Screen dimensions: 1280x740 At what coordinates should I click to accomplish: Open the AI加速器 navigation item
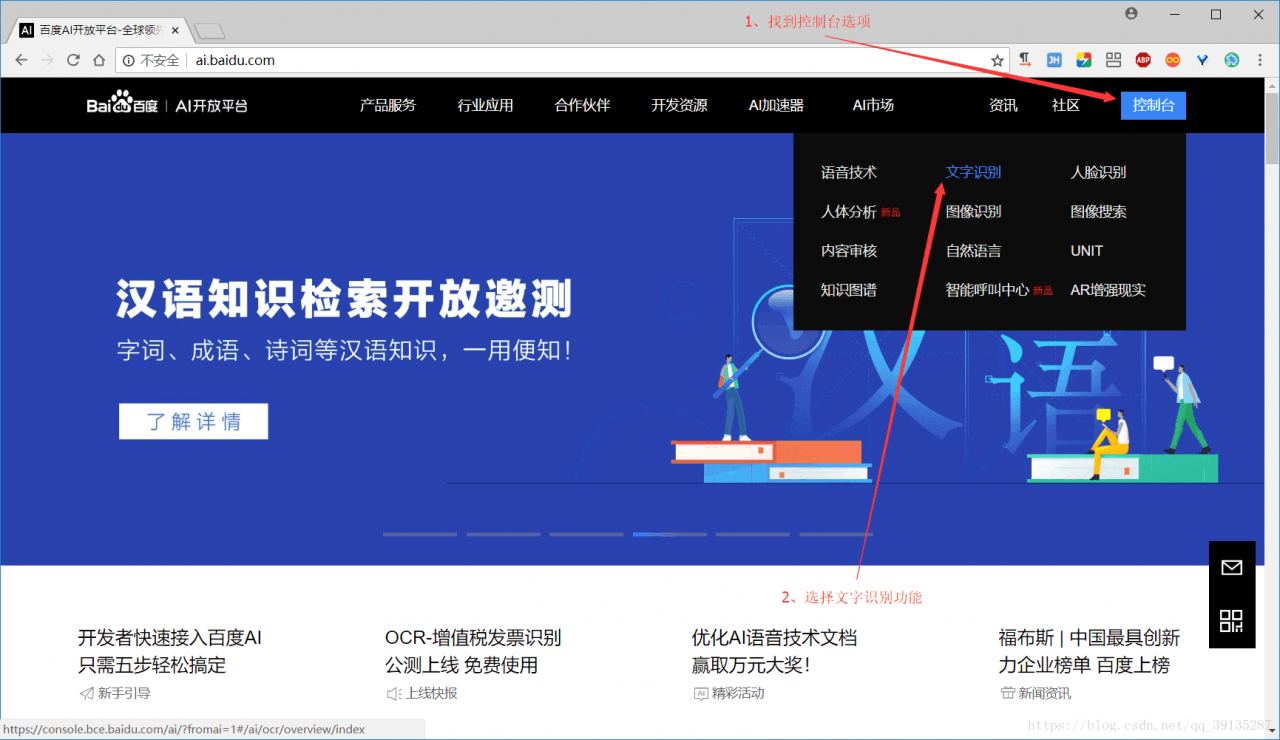click(776, 105)
